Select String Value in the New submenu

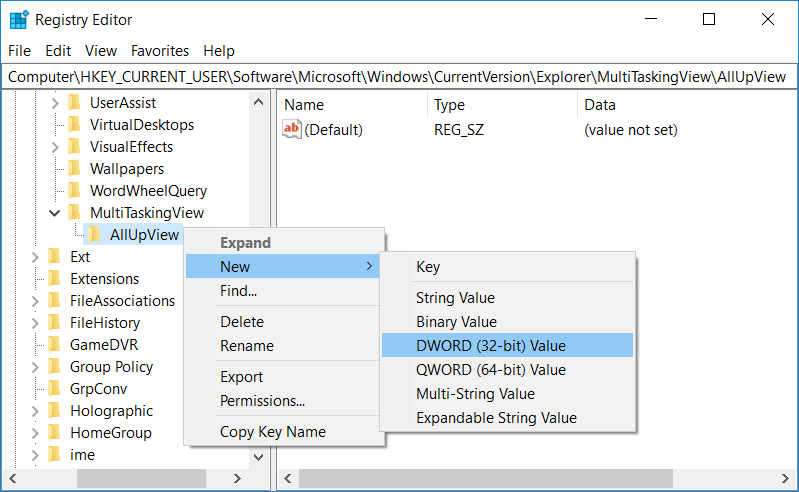[455, 298]
